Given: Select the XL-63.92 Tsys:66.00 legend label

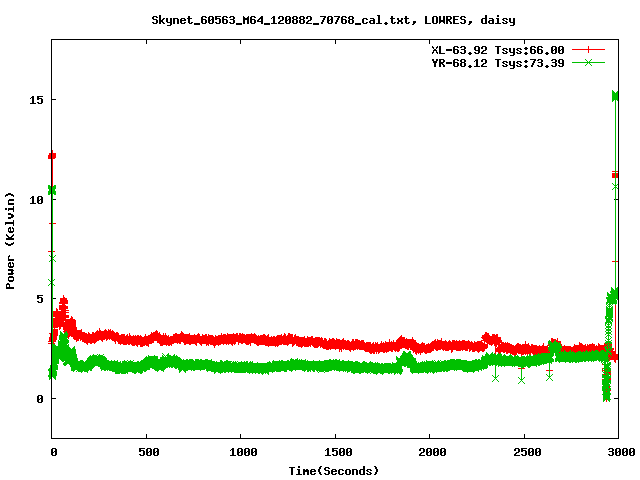Looking at the screenshot, I should (x=497, y=49).
